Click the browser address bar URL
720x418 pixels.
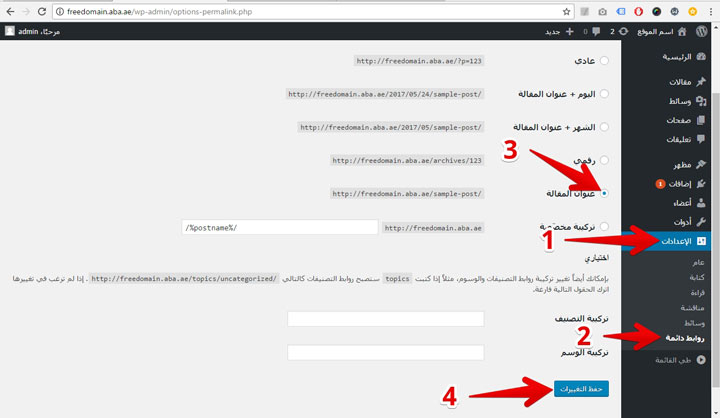pyautogui.click(x=159, y=12)
